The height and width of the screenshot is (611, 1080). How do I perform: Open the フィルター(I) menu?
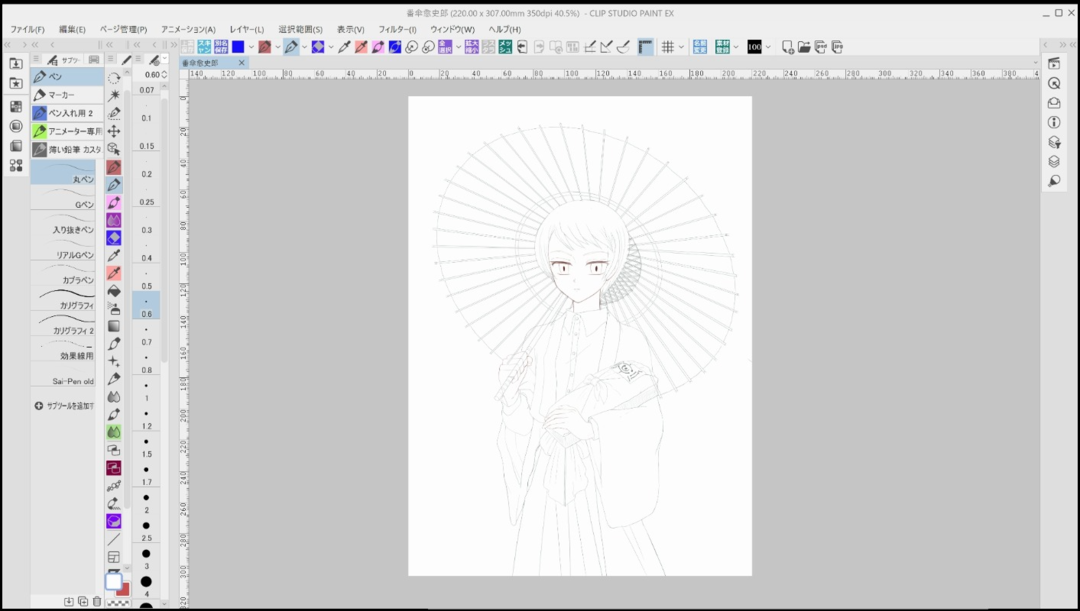coord(397,30)
